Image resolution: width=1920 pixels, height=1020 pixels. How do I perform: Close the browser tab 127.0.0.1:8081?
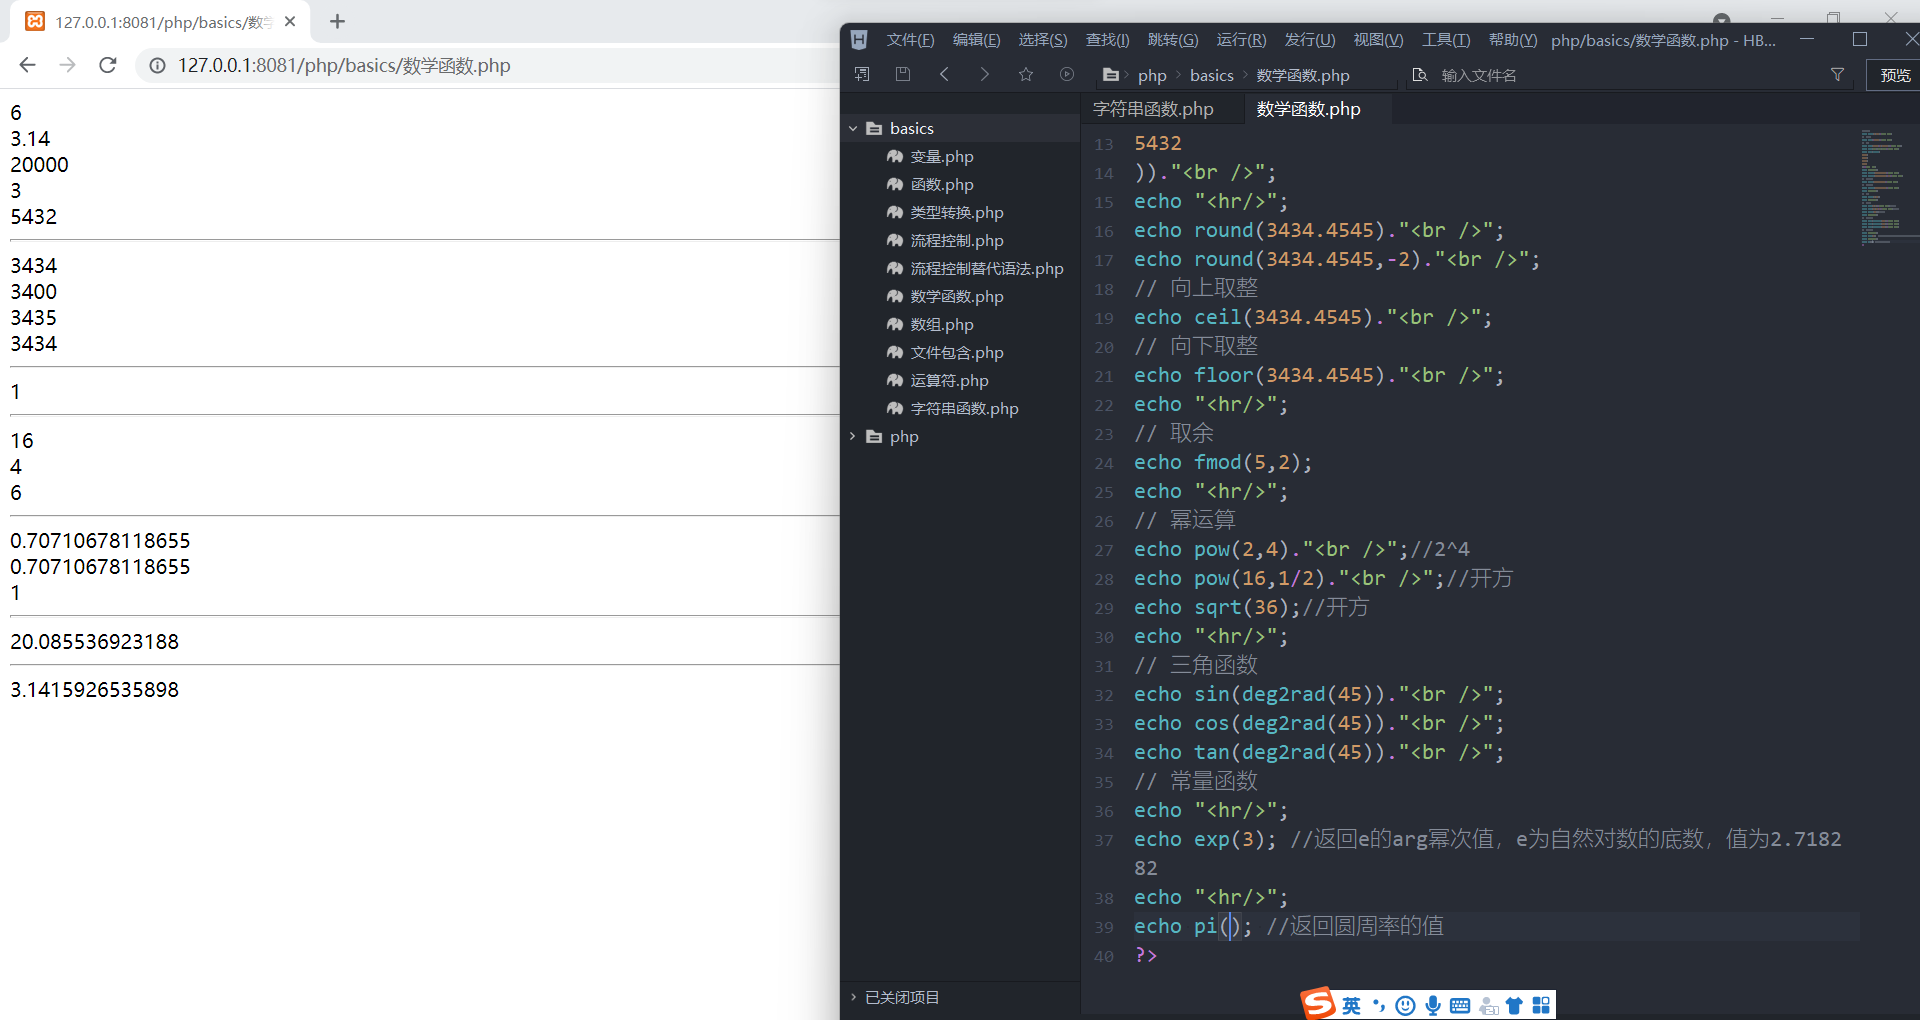290,21
